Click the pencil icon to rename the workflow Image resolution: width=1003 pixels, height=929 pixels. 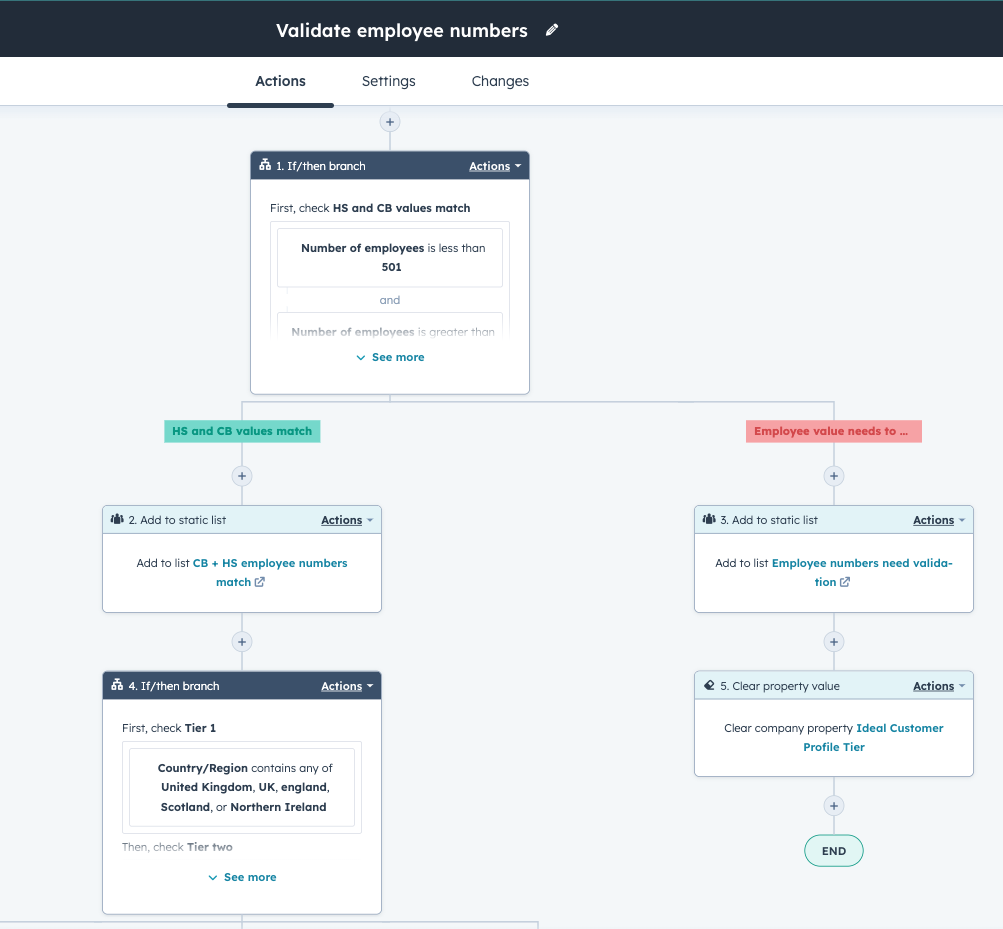[x=552, y=31]
